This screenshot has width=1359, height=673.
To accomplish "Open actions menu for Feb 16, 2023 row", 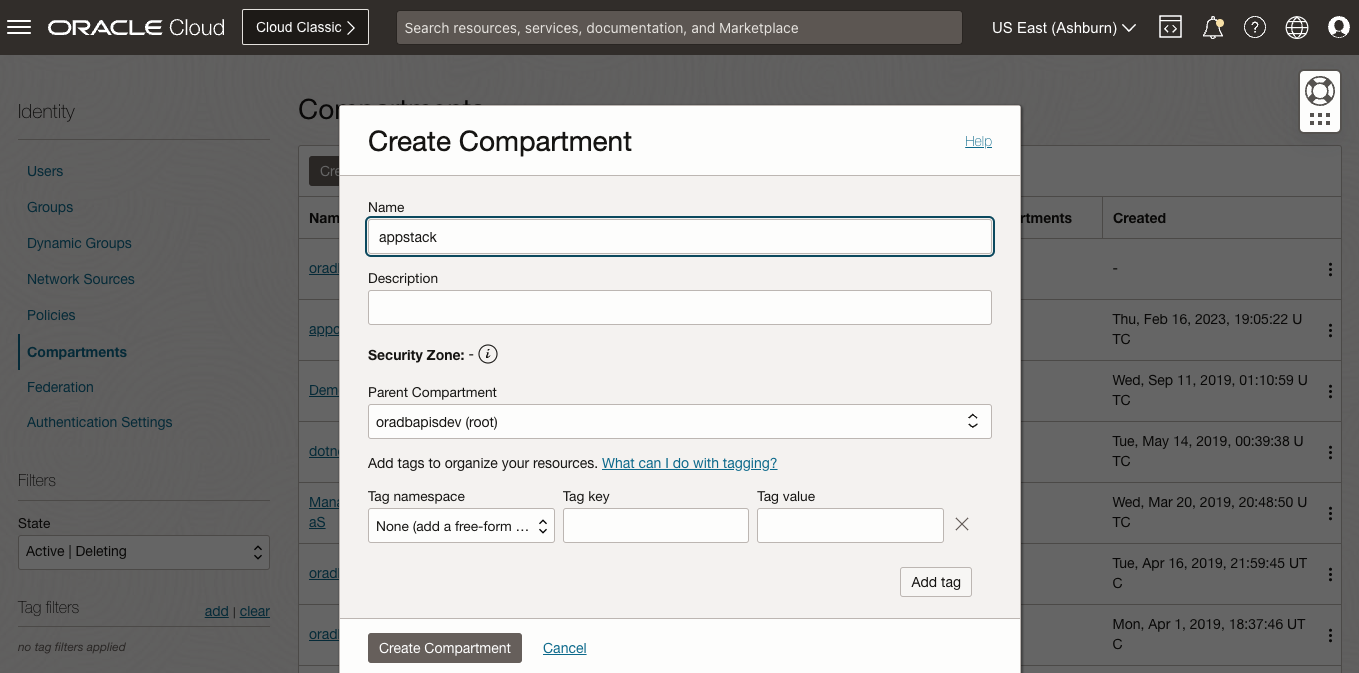I will pos(1330,330).
